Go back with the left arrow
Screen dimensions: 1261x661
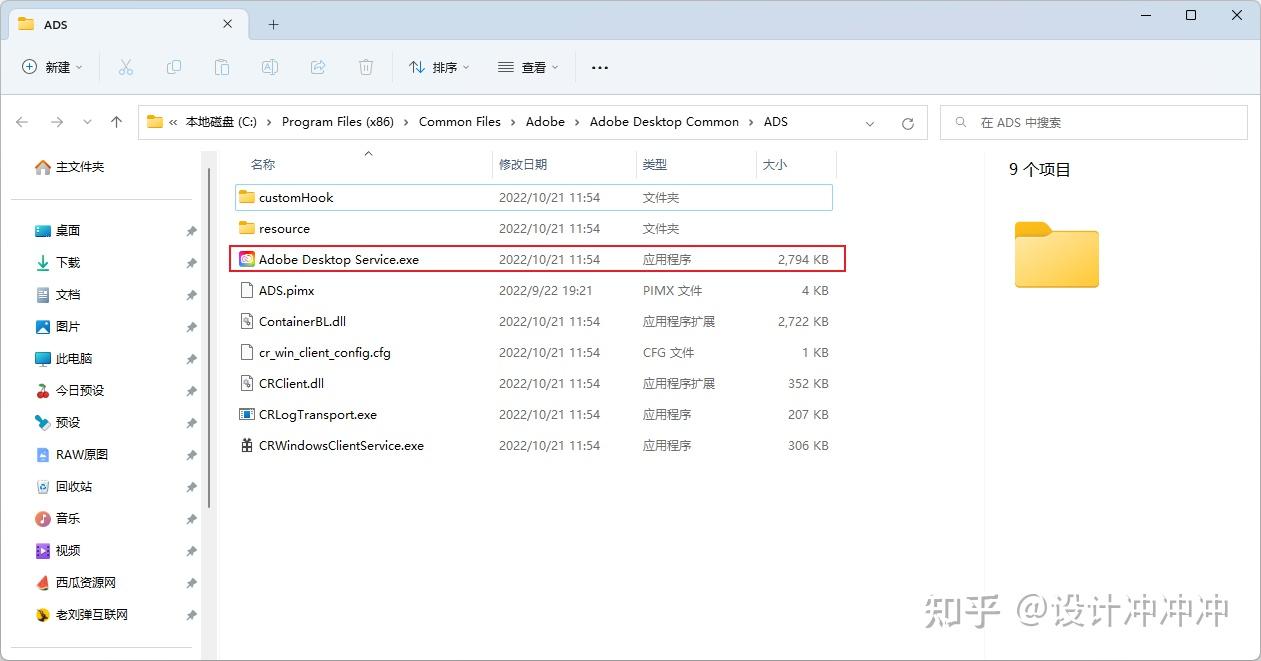23,122
